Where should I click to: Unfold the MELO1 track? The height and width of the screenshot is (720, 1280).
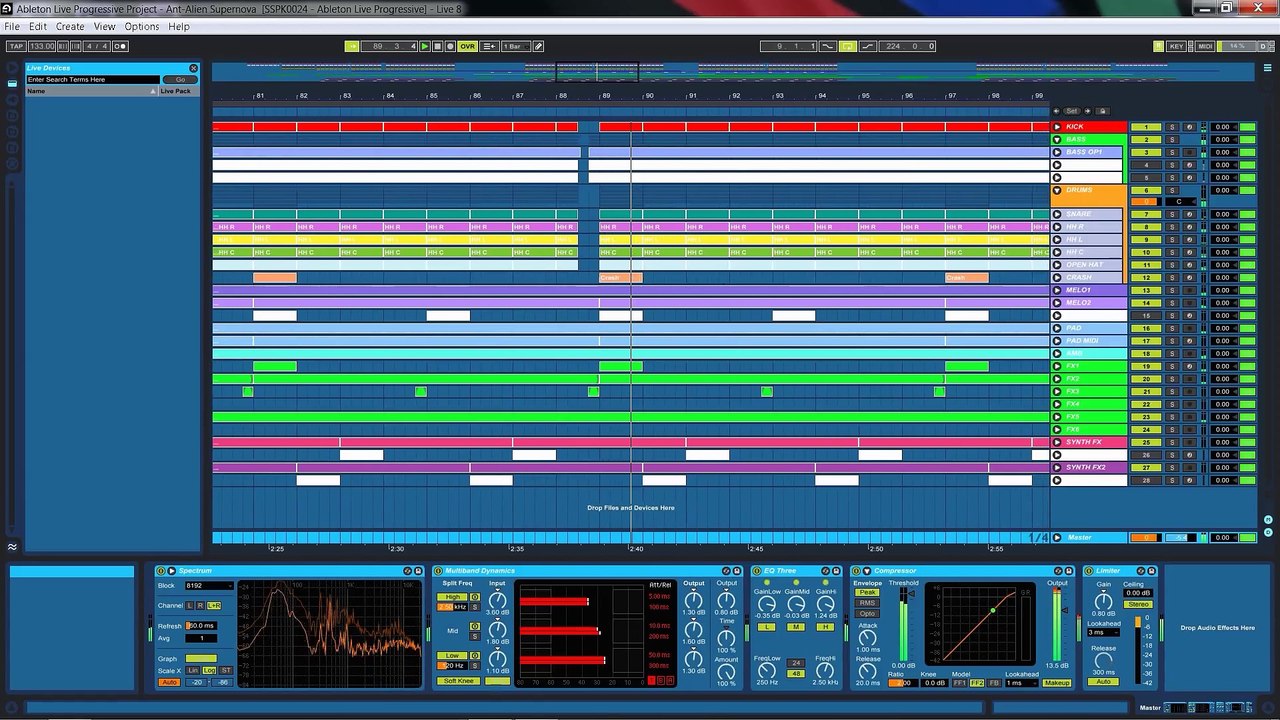[1057, 290]
